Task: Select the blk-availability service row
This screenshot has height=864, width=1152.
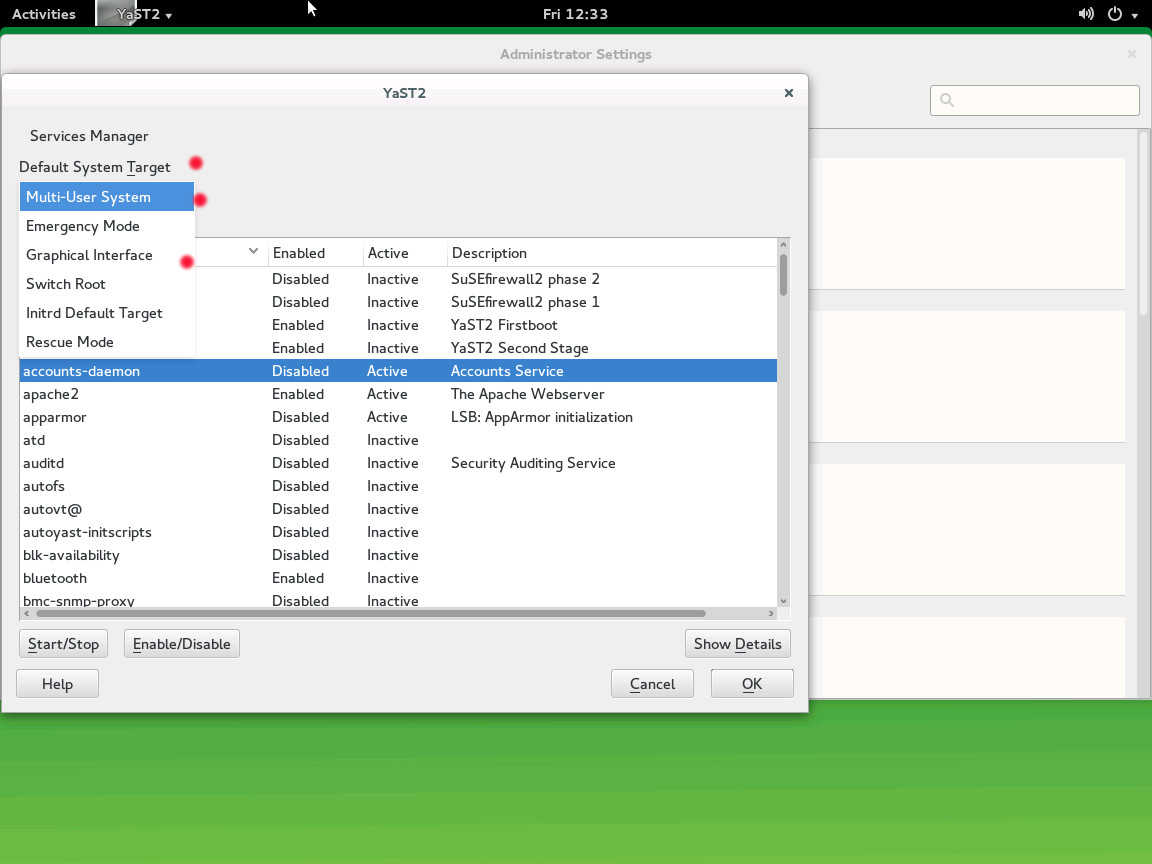Action: 398,555
